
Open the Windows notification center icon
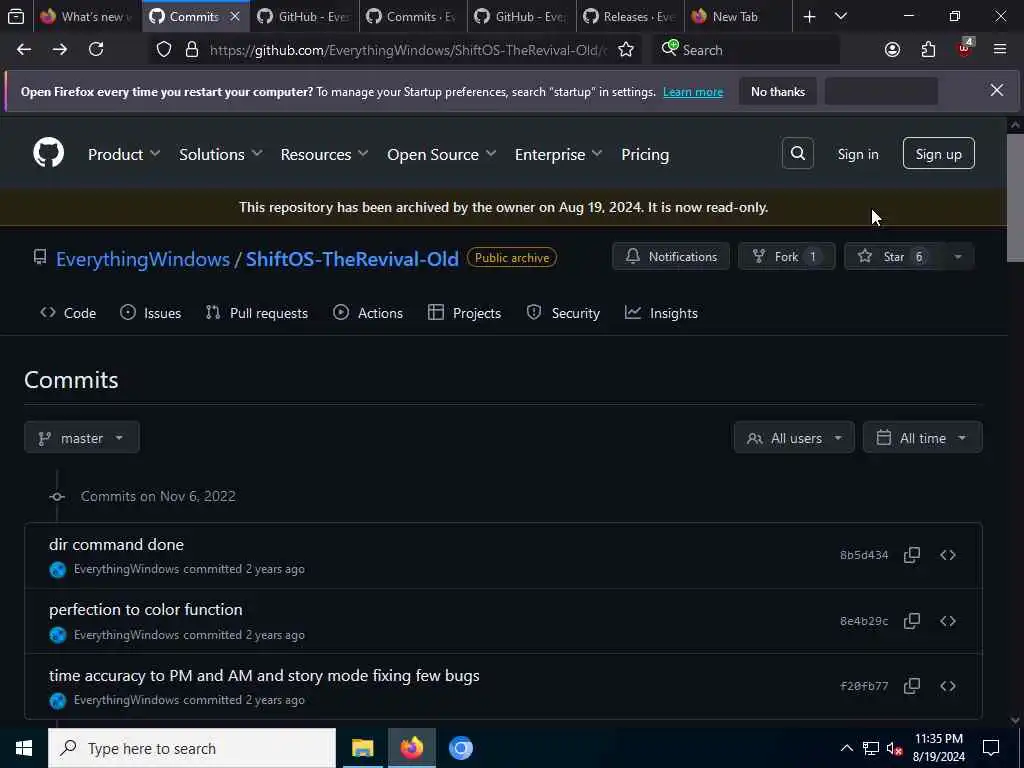(991, 748)
